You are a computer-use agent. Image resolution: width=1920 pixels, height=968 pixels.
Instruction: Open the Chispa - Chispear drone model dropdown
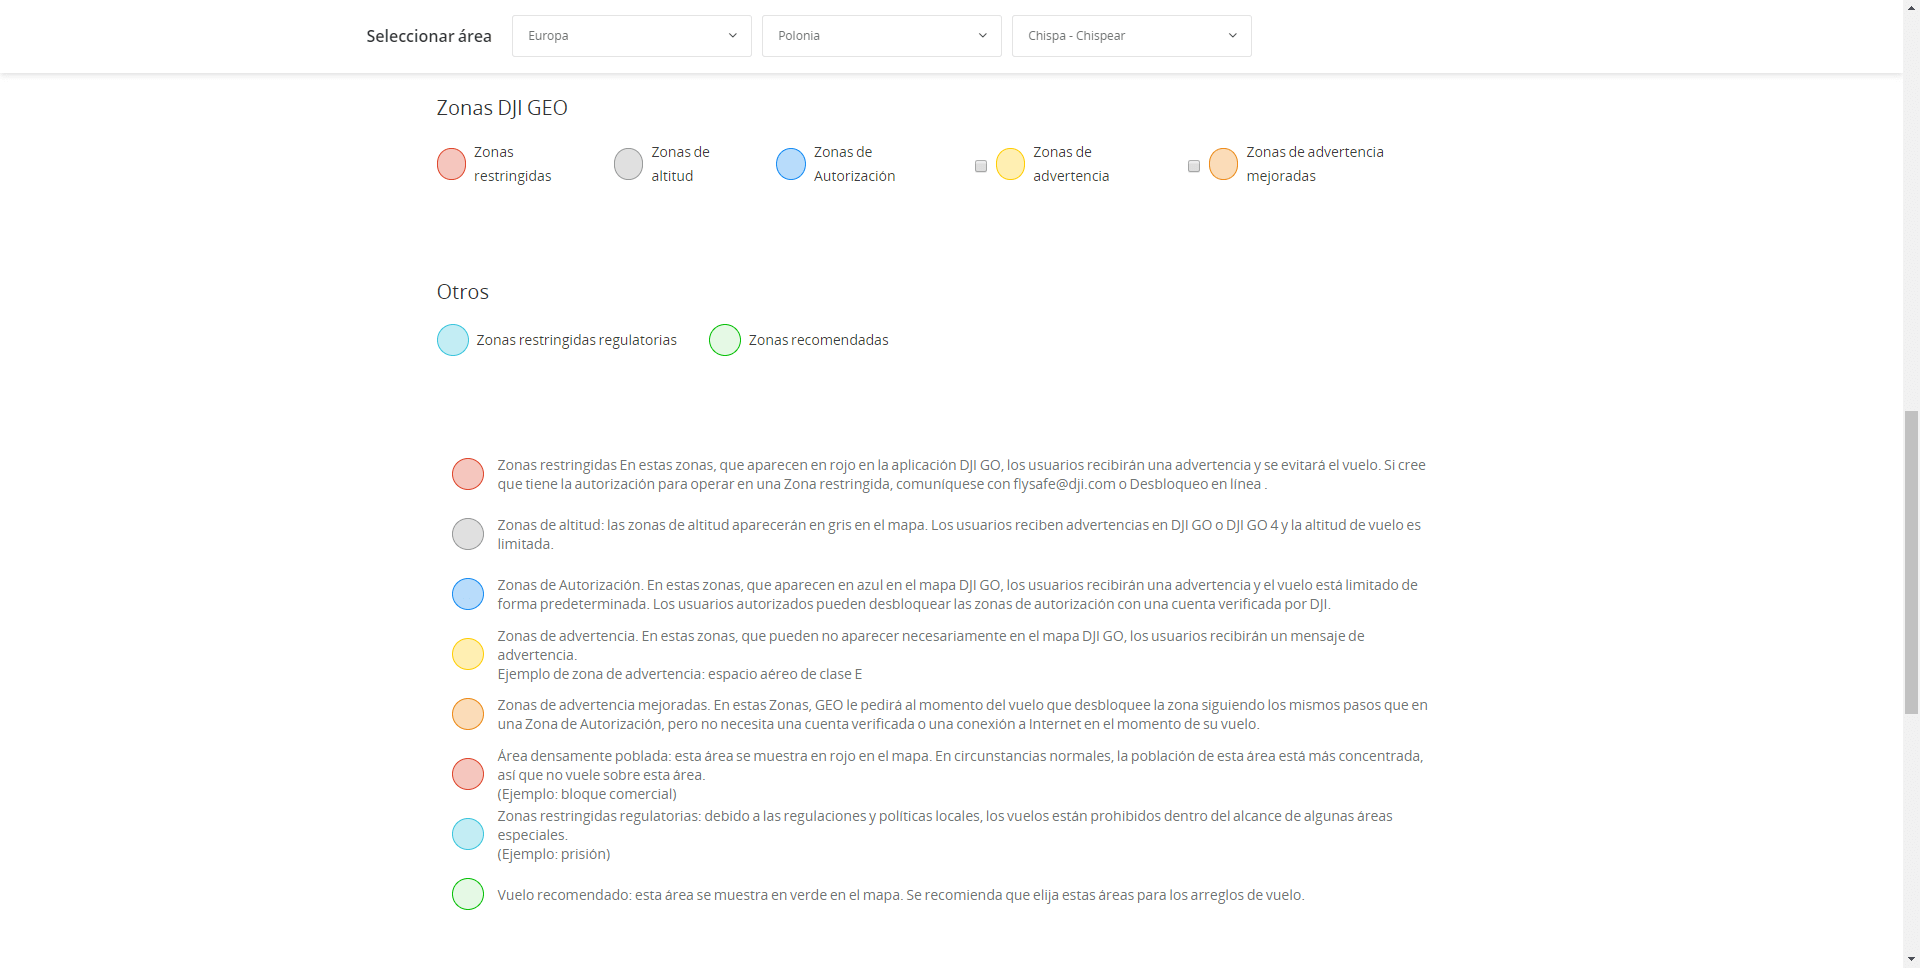pyautogui.click(x=1131, y=36)
